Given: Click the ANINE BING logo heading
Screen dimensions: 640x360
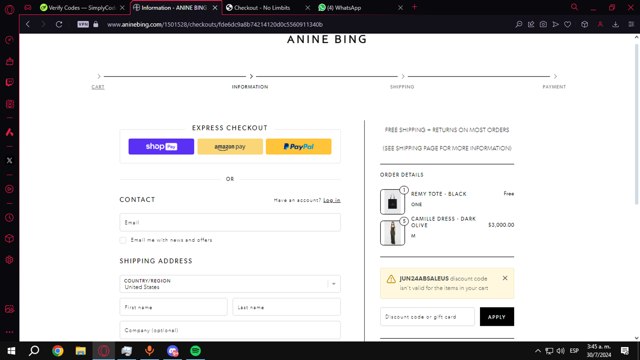Looking at the screenshot, I should 327,40.
